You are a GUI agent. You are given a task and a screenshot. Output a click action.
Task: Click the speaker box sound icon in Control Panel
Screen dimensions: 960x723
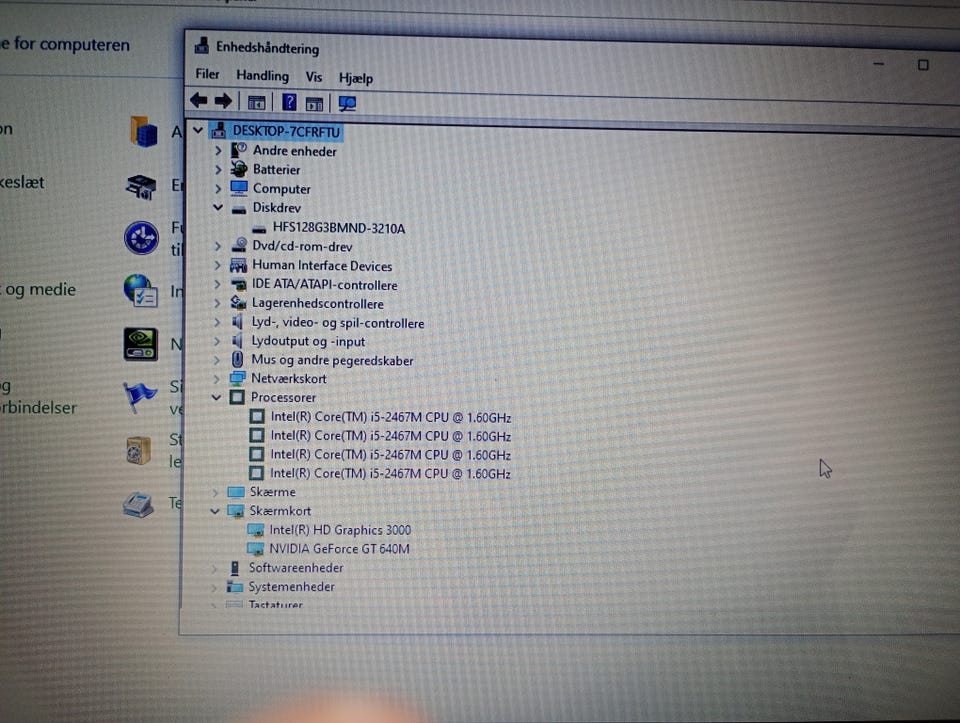point(138,451)
